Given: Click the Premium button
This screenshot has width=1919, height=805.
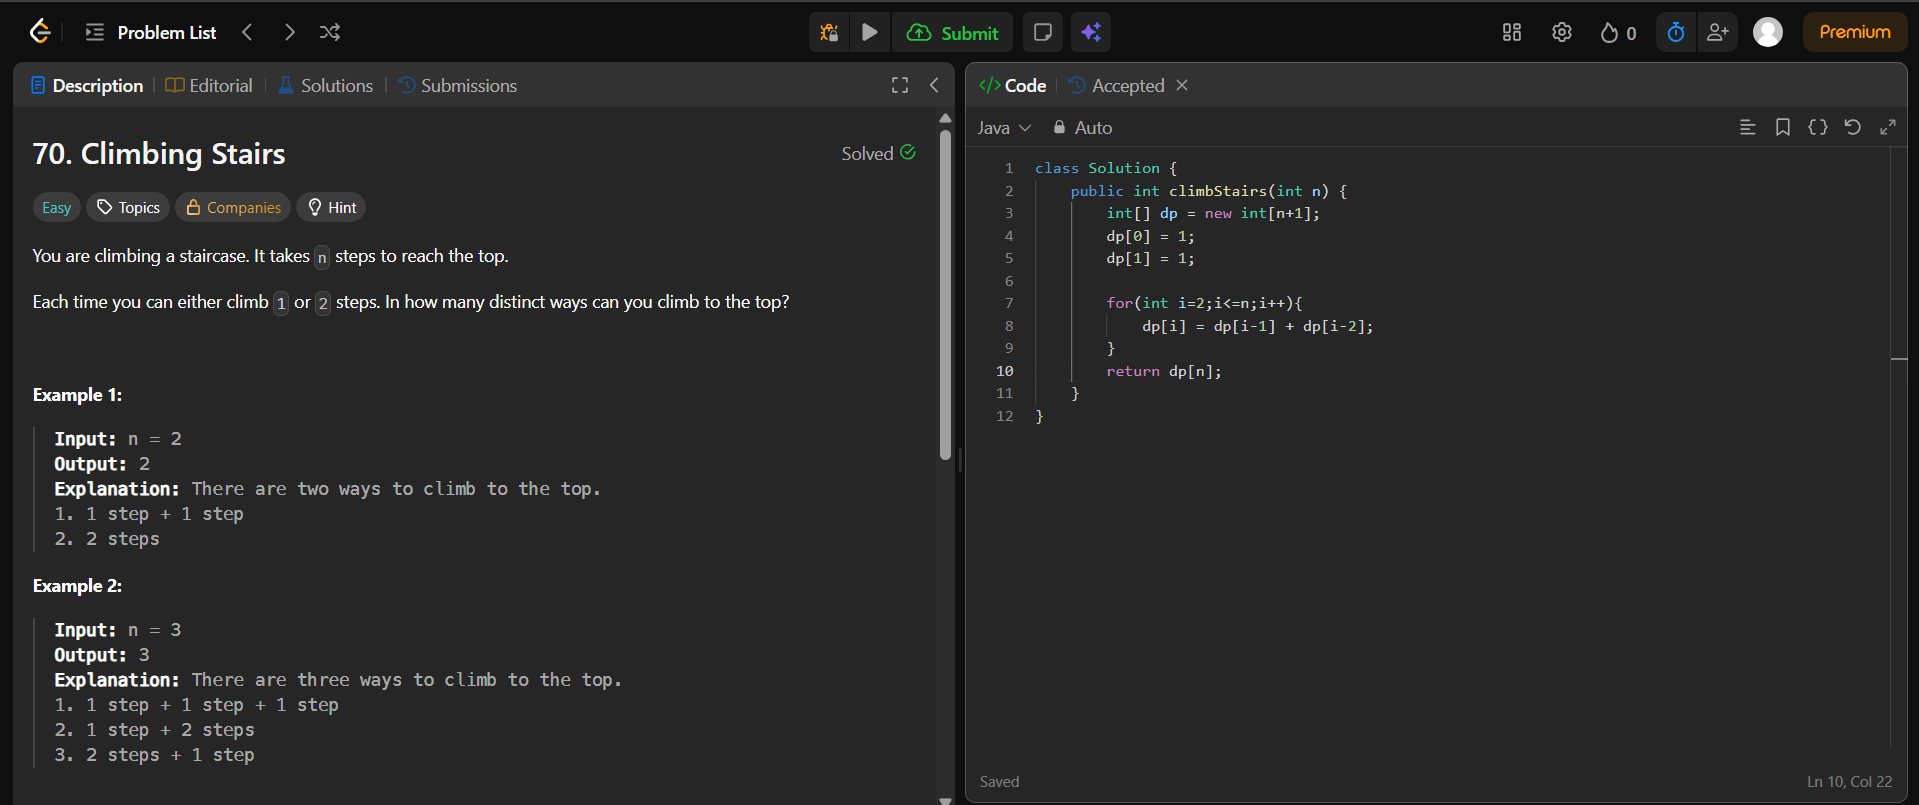Looking at the screenshot, I should (1855, 32).
